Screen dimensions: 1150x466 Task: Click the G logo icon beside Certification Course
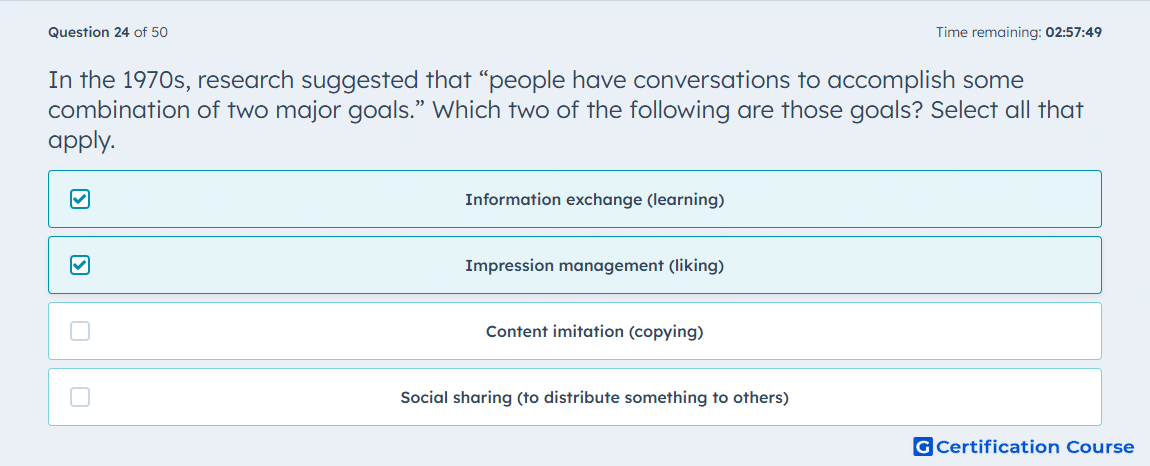coord(923,446)
